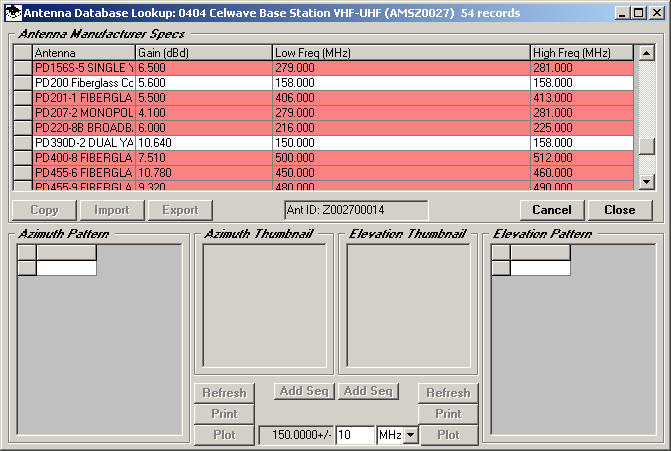The image size is (671, 451).
Task: Click the frequency tolerance field showing 10
Action: click(x=355, y=435)
